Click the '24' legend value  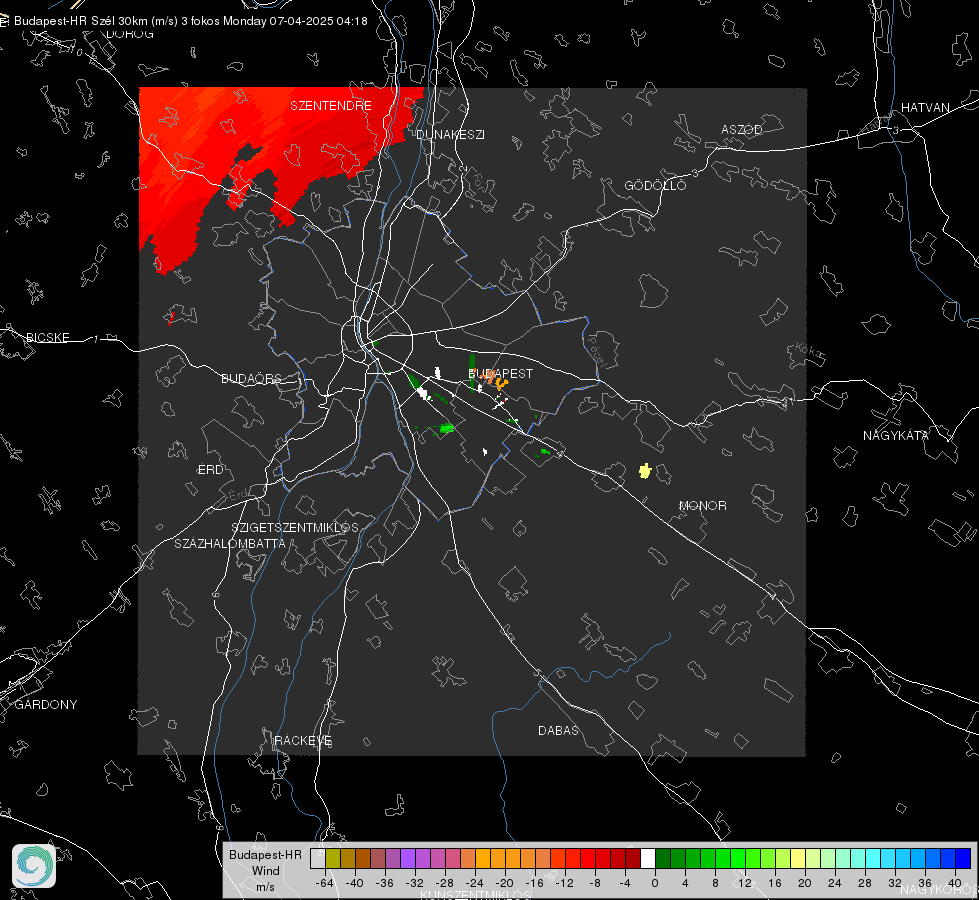pyautogui.click(x=835, y=883)
